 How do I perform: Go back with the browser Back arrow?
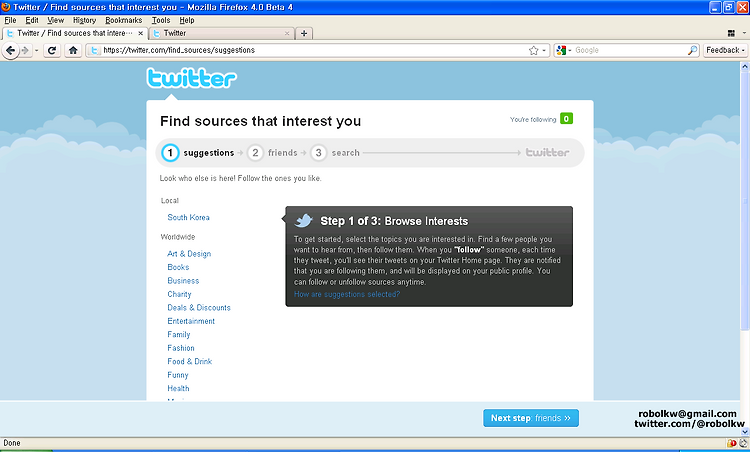coord(10,50)
